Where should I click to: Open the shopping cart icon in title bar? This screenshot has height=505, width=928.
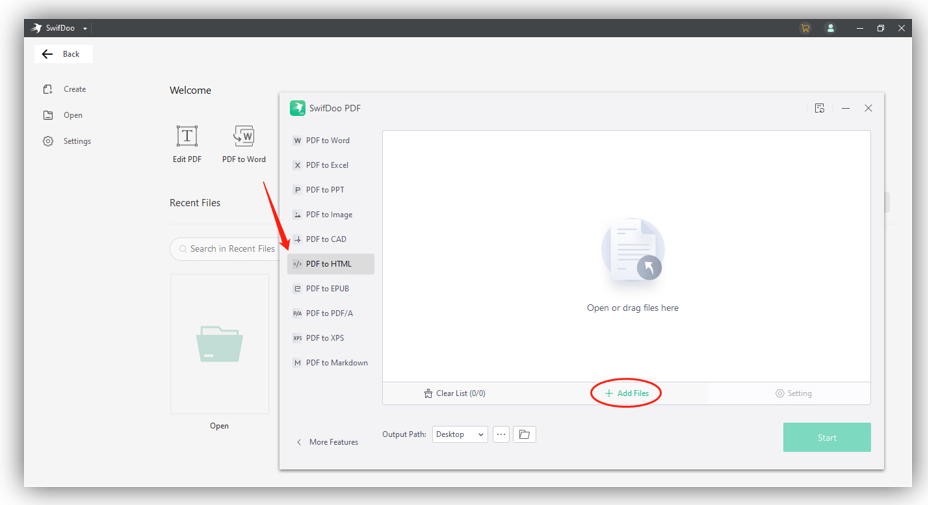[x=805, y=28]
